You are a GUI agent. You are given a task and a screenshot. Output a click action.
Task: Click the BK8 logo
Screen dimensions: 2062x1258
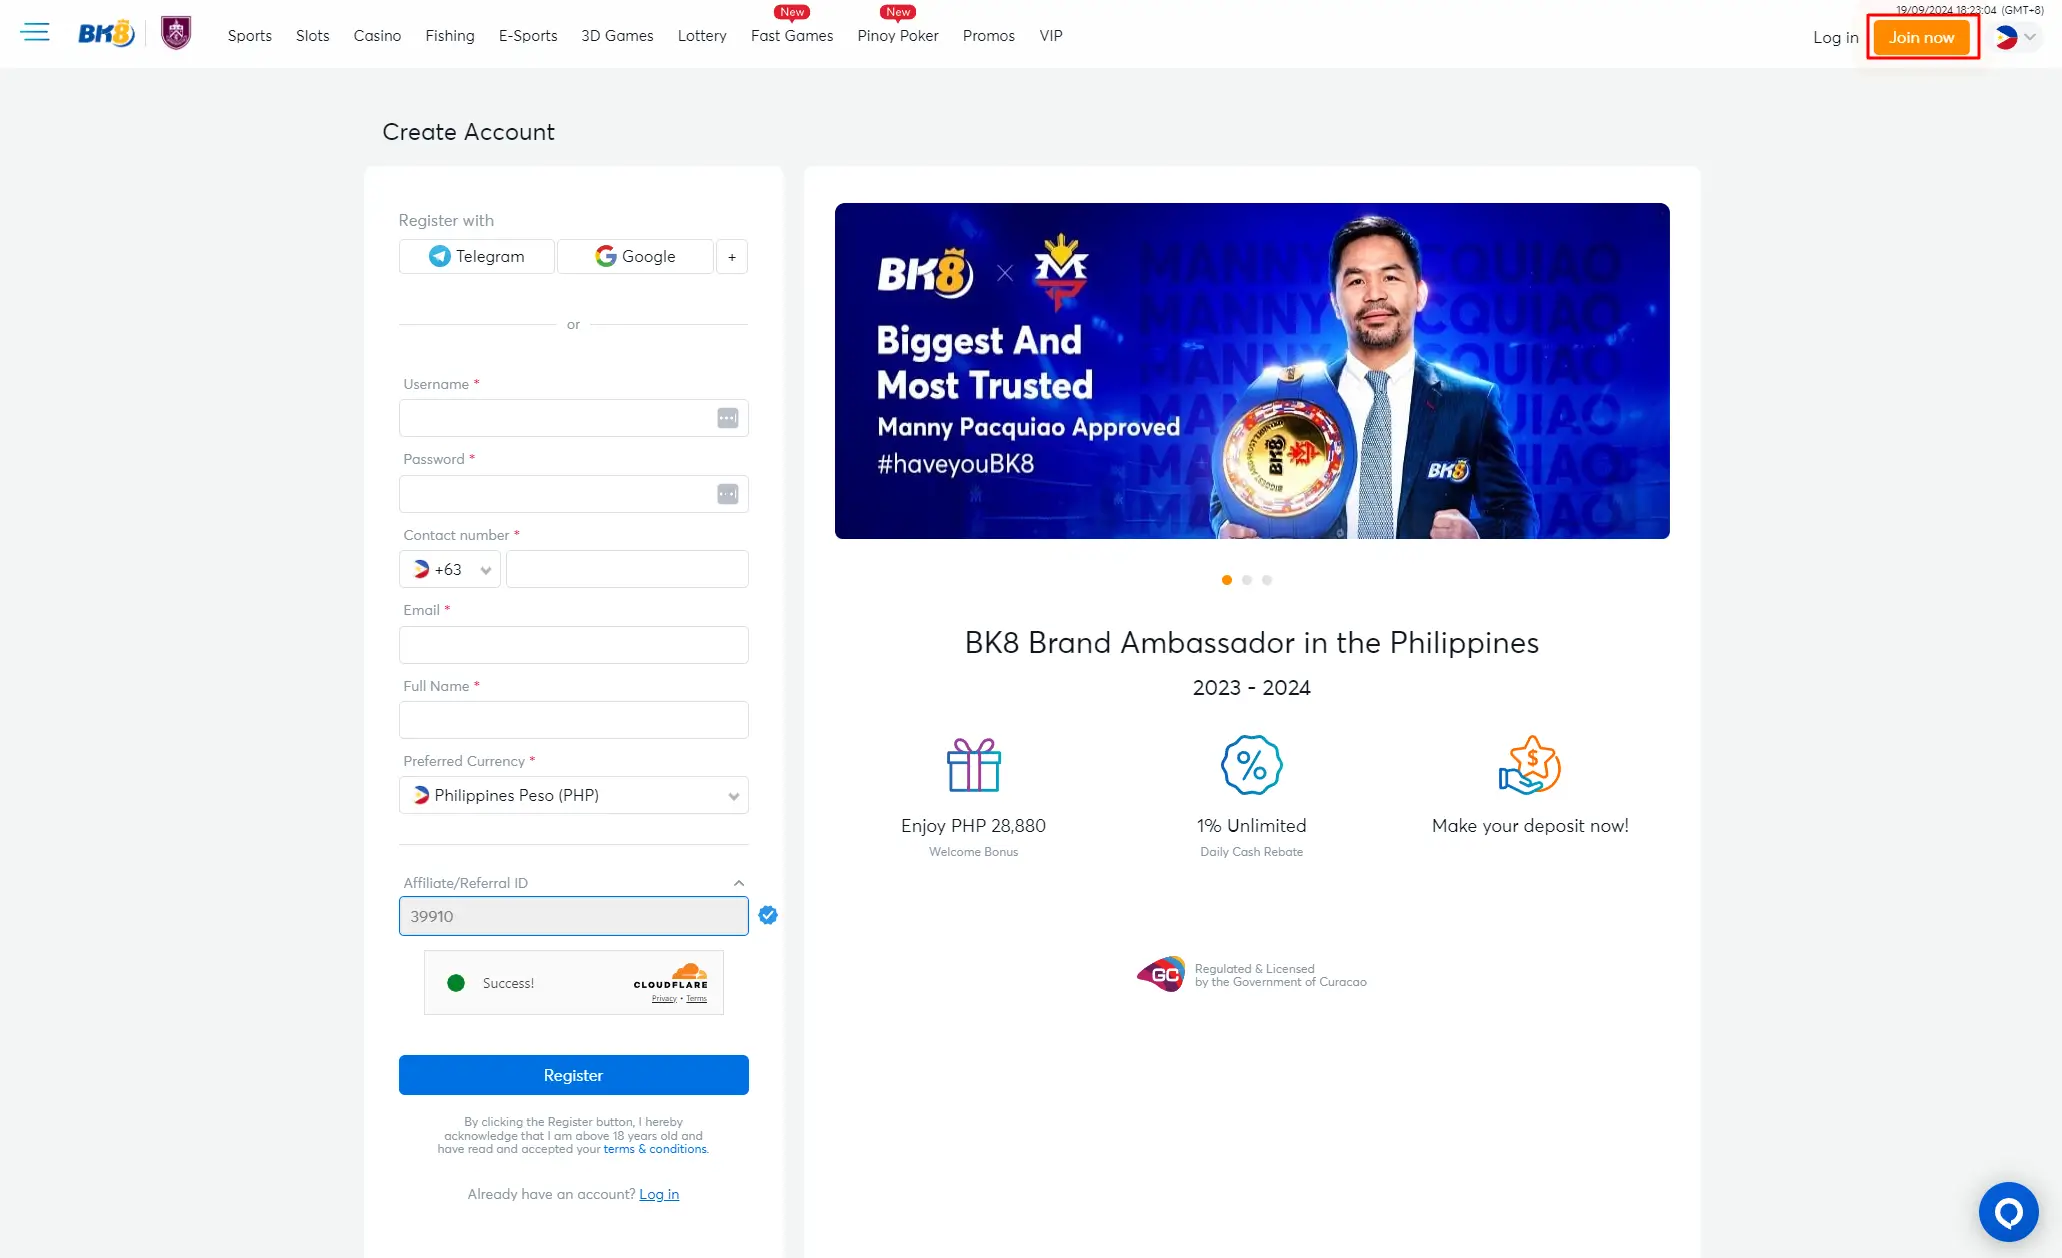[x=104, y=30]
